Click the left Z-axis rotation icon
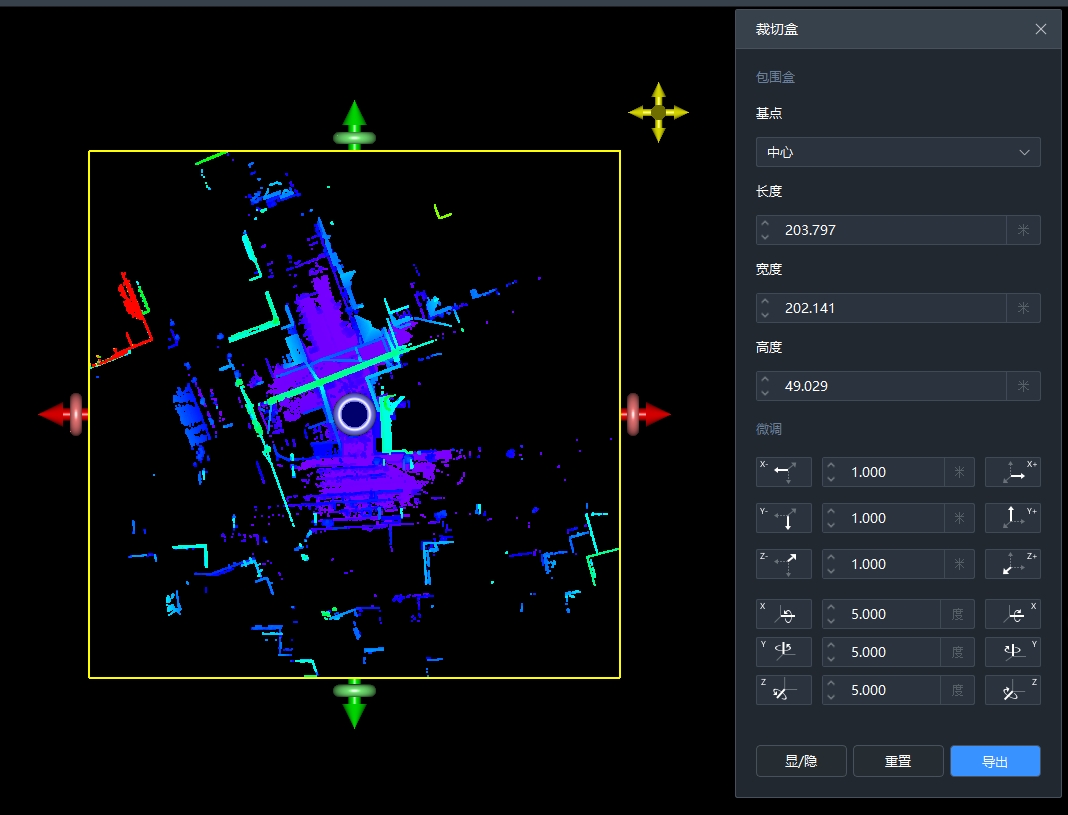Image resolution: width=1068 pixels, height=815 pixels. point(783,690)
